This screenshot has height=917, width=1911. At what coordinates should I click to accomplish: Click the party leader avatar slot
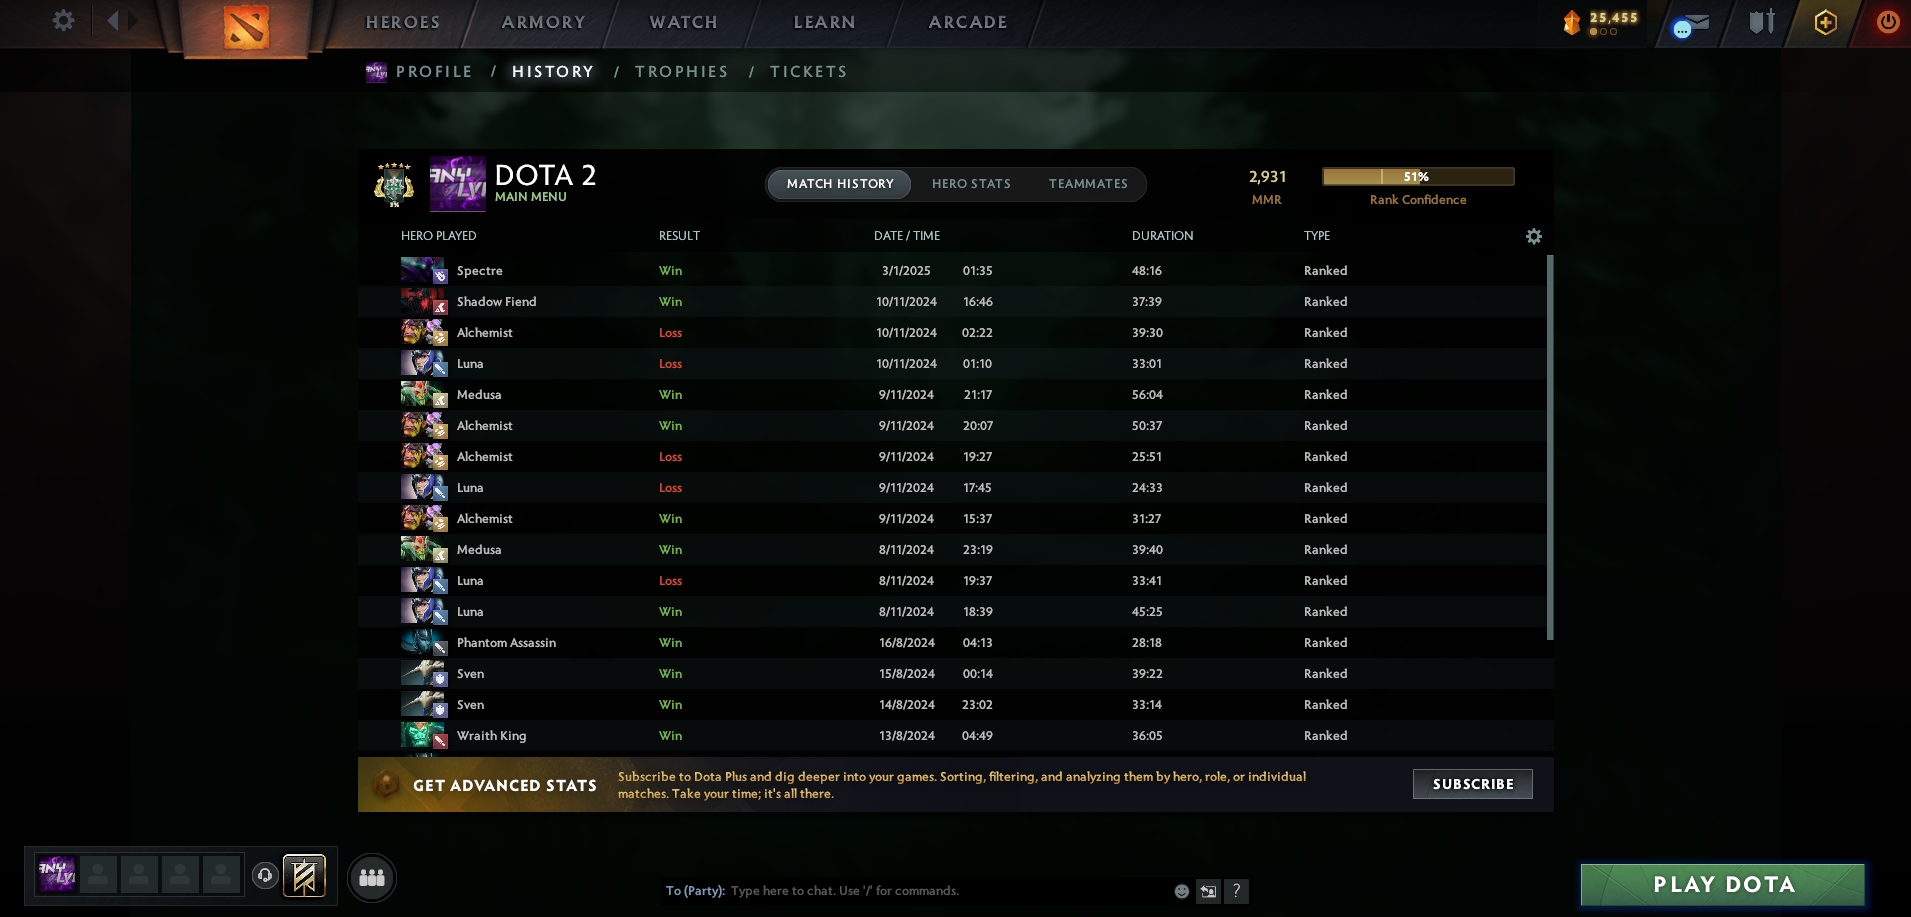click(57, 875)
